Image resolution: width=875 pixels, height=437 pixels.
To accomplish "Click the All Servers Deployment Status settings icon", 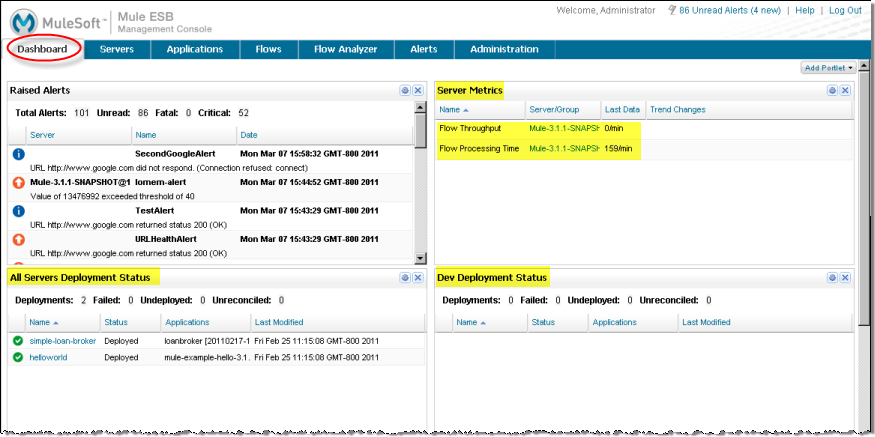I will 405,277.
